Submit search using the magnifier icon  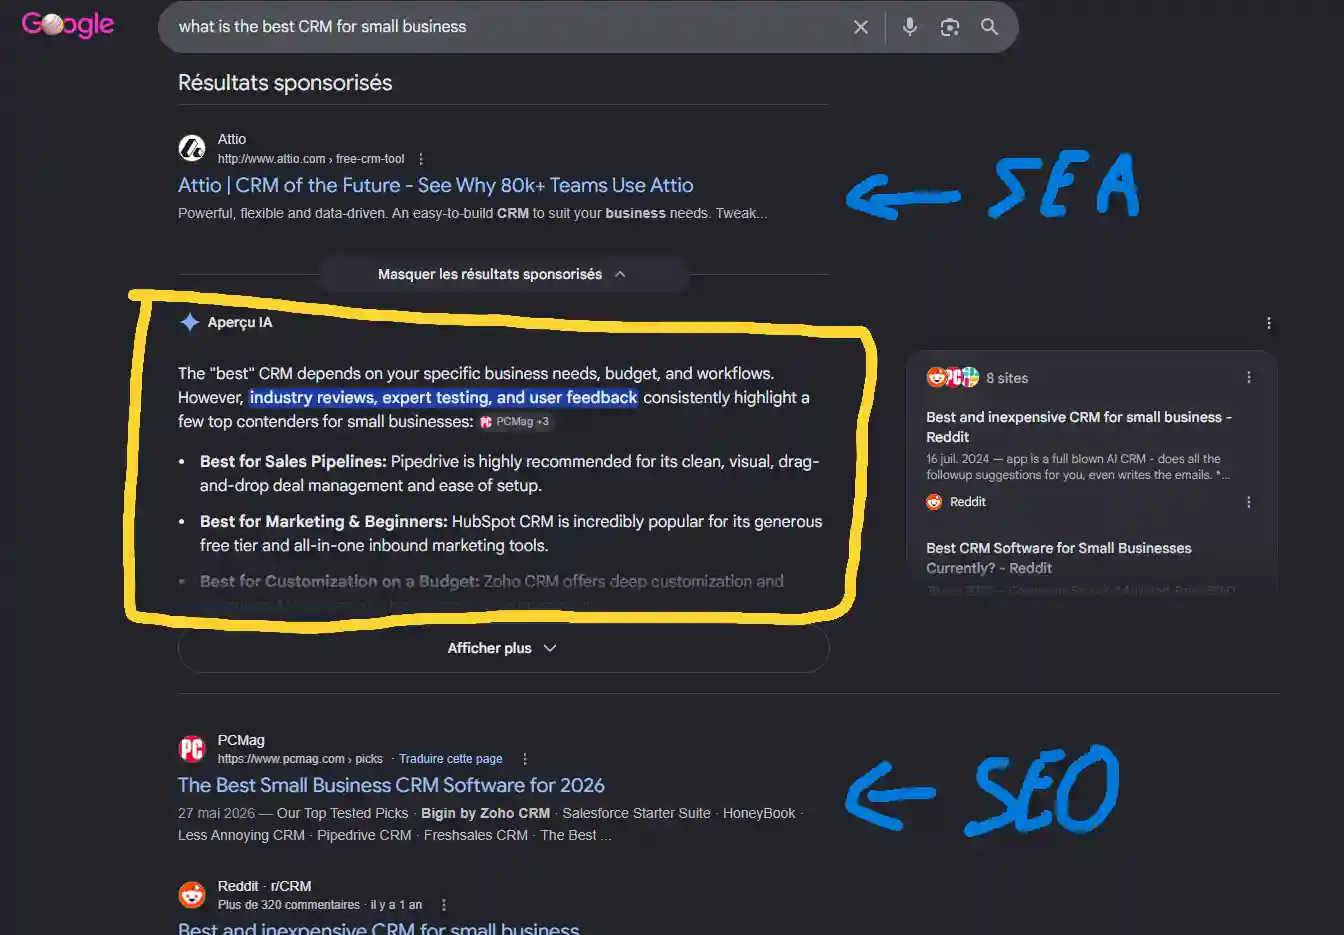(989, 27)
